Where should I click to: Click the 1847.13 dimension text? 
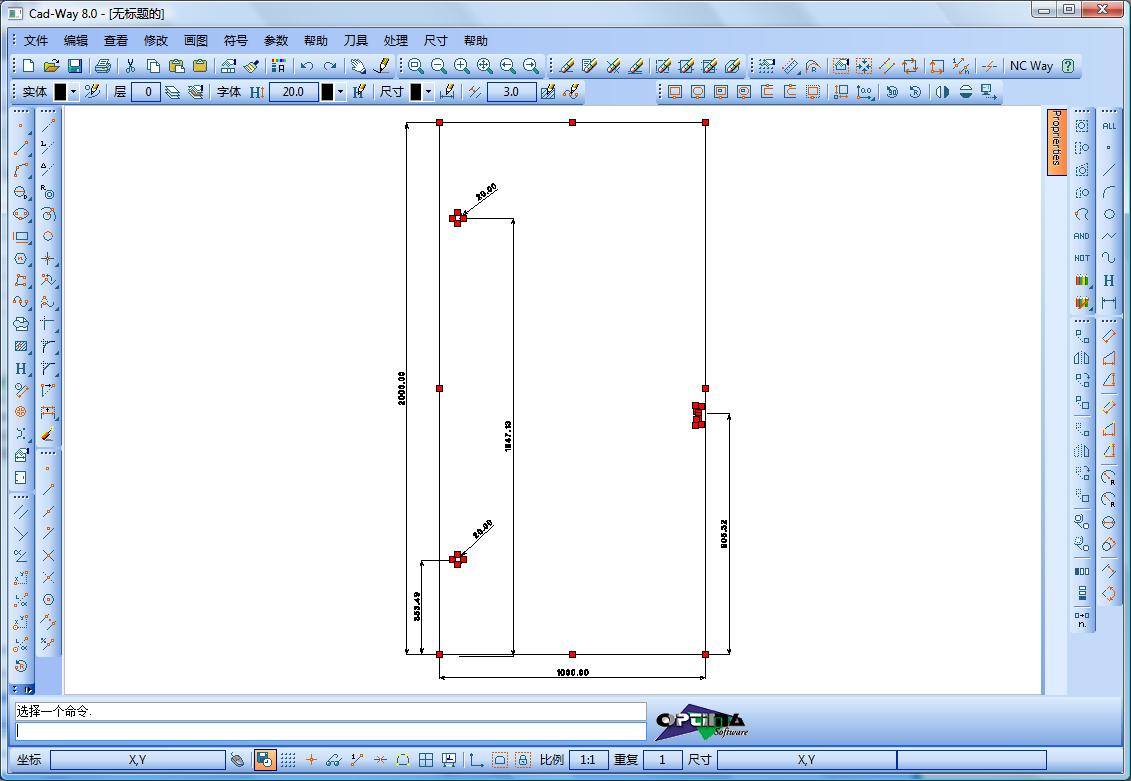coord(509,436)
